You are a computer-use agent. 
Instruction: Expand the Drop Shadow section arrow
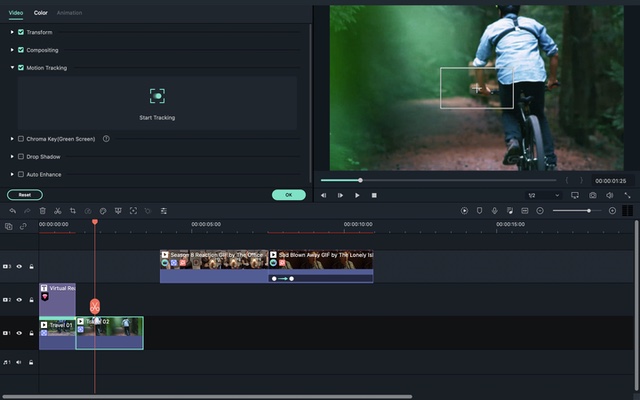[12, 156]
